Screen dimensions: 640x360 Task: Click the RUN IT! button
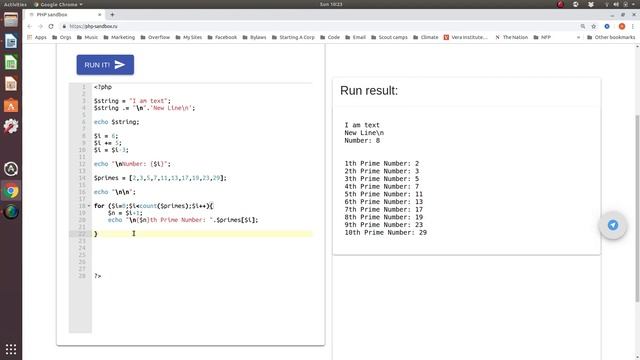click(x=105, y=65)
